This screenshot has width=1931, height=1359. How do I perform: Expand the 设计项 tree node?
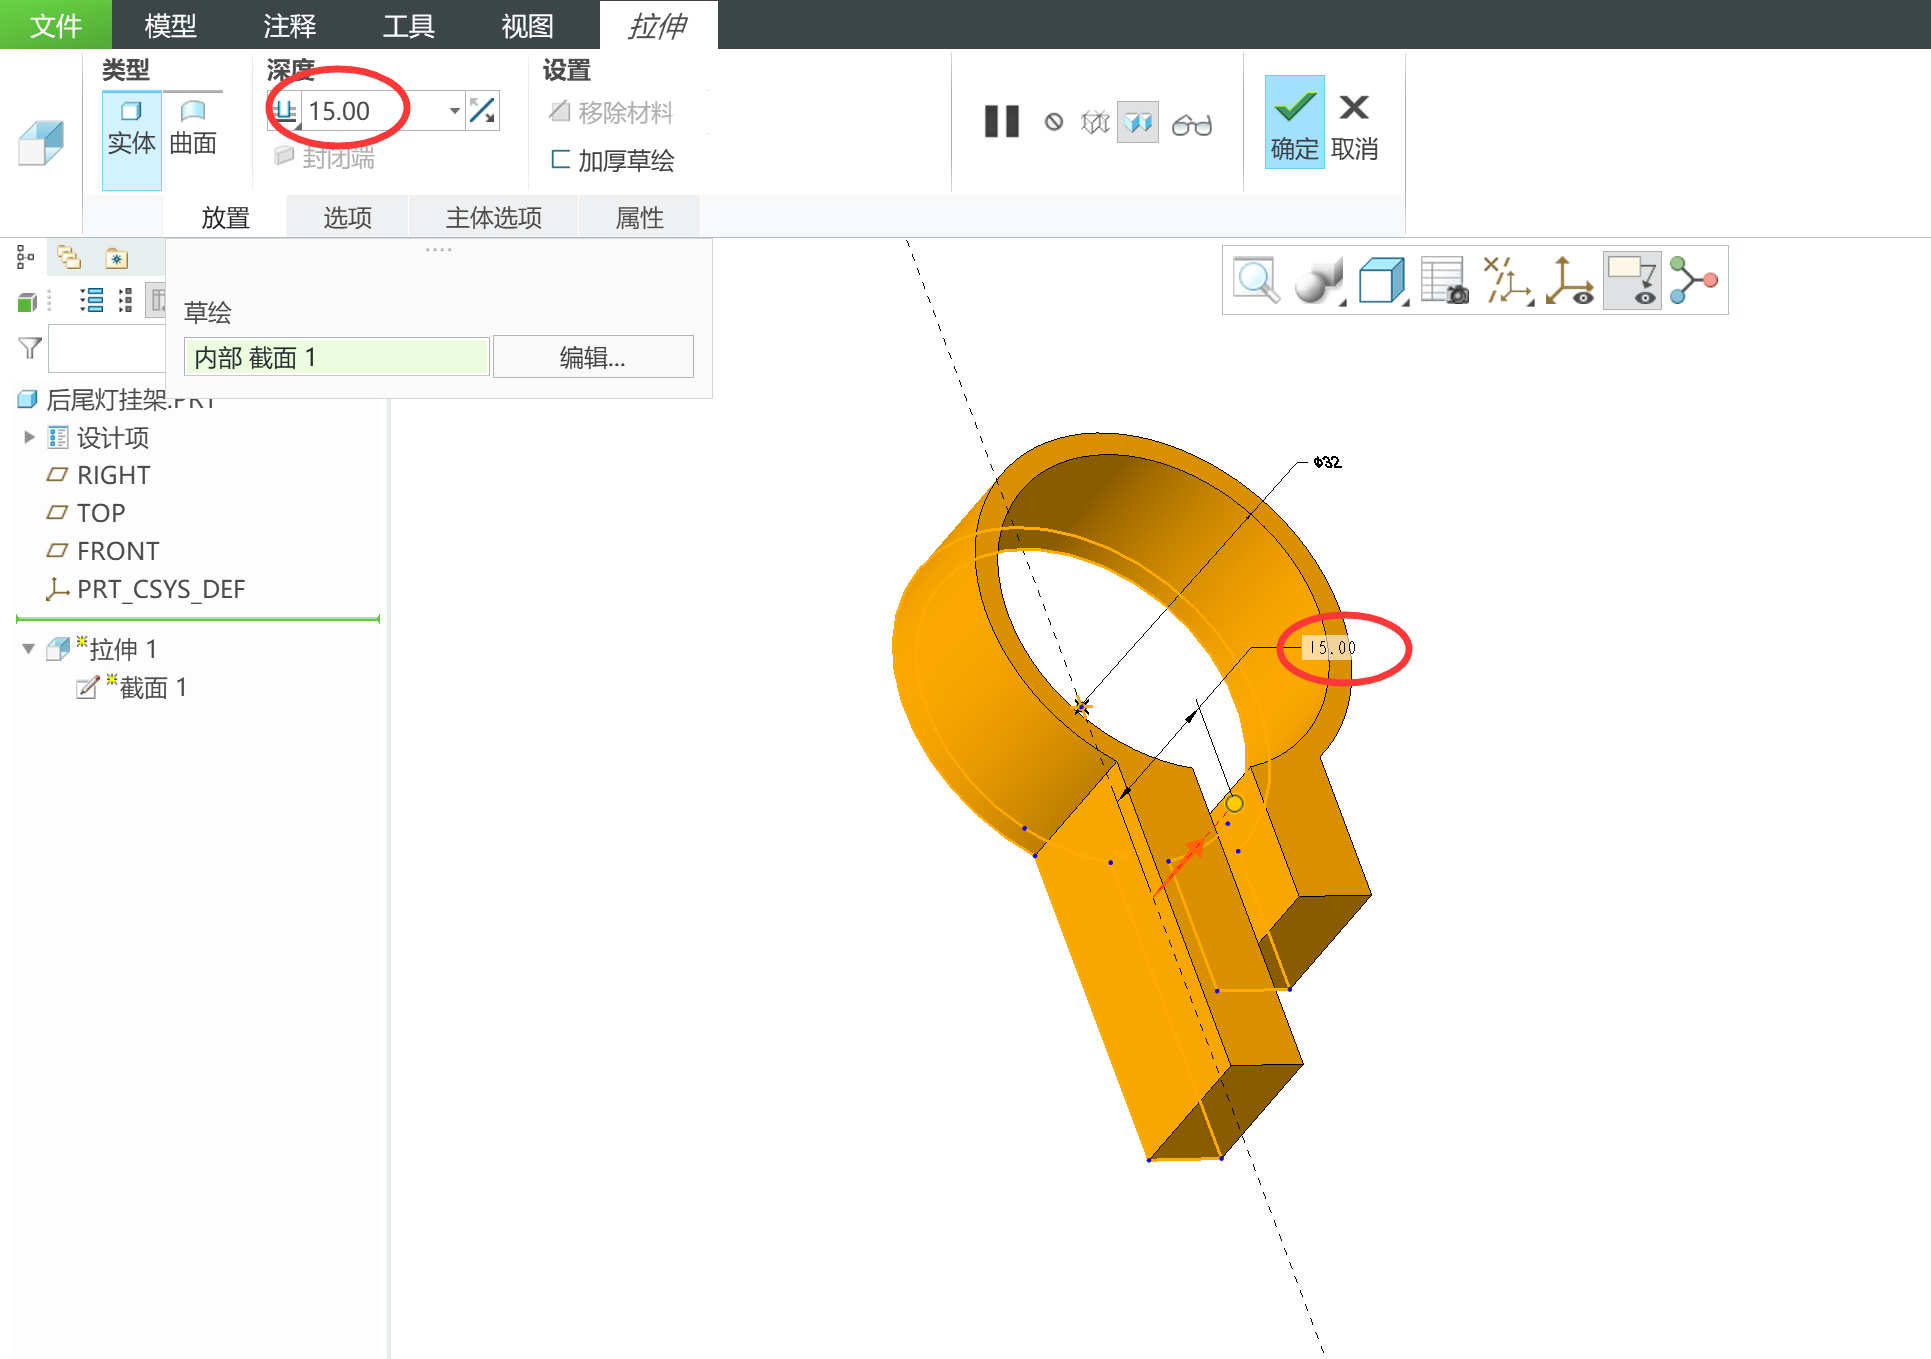(28, 437)
